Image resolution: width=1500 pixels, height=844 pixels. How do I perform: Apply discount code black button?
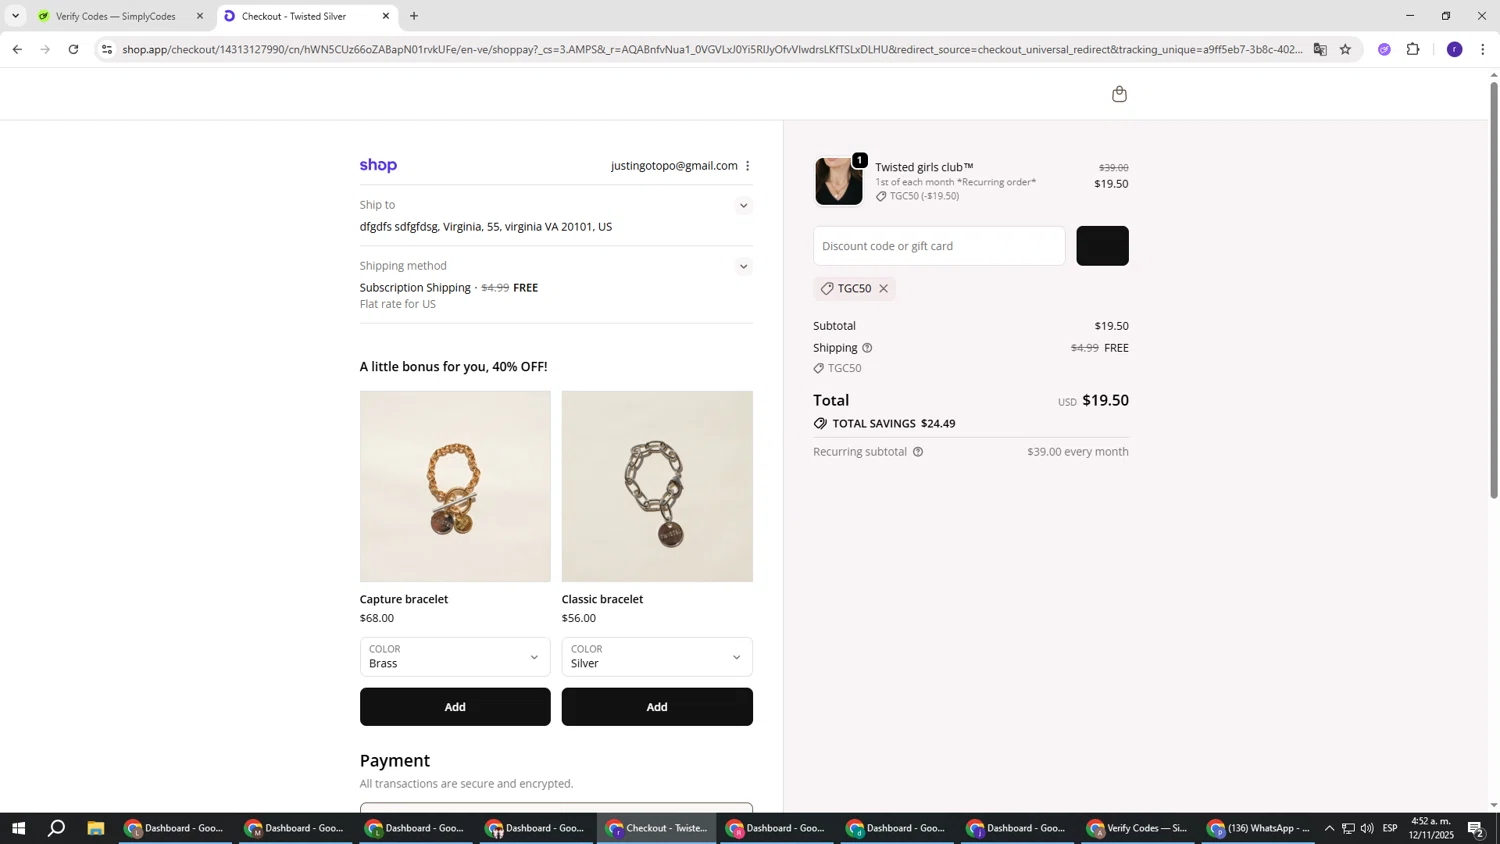[1102, 246]
